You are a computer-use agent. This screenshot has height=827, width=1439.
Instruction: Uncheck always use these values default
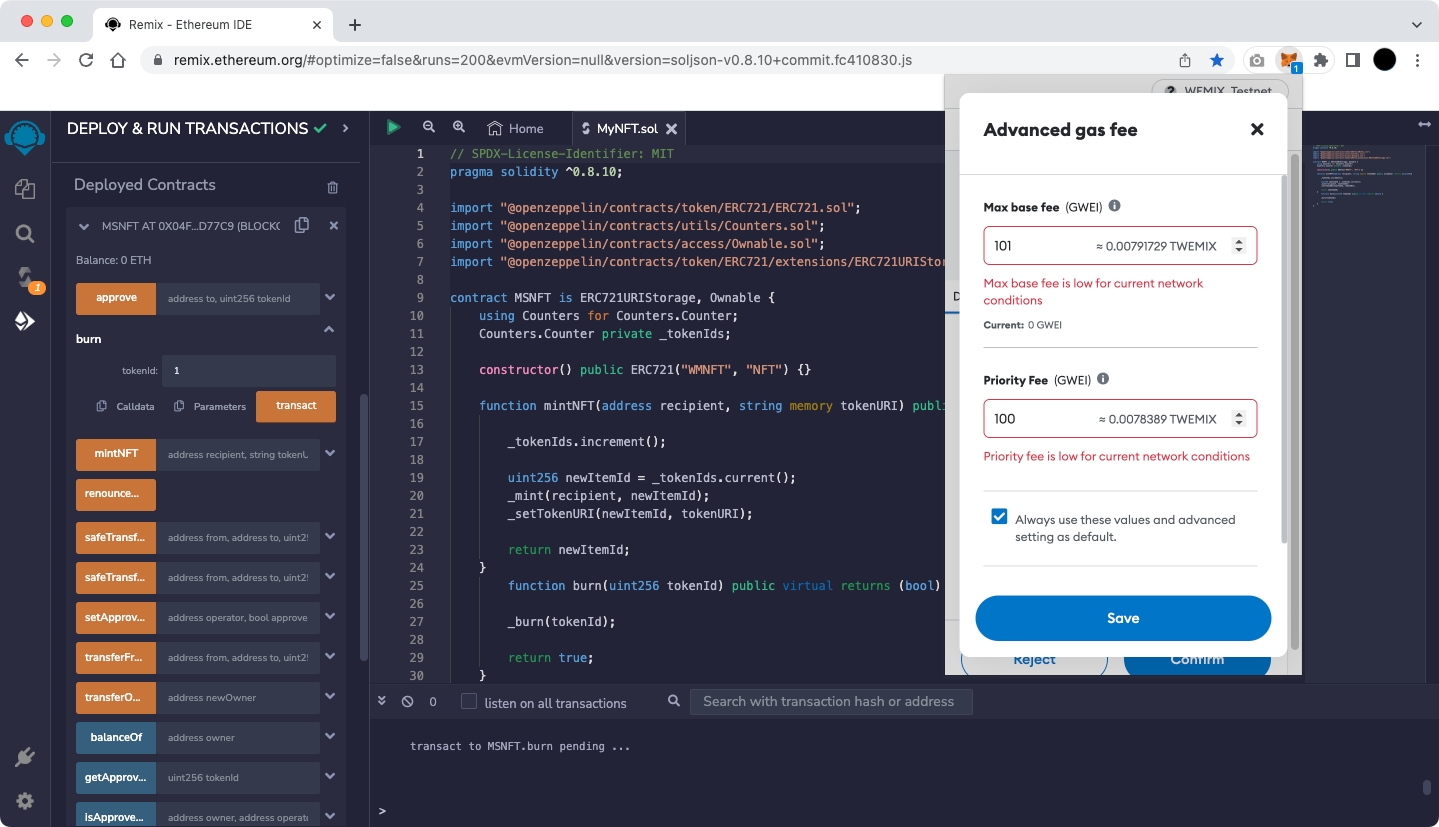click(x=999, y=517)
